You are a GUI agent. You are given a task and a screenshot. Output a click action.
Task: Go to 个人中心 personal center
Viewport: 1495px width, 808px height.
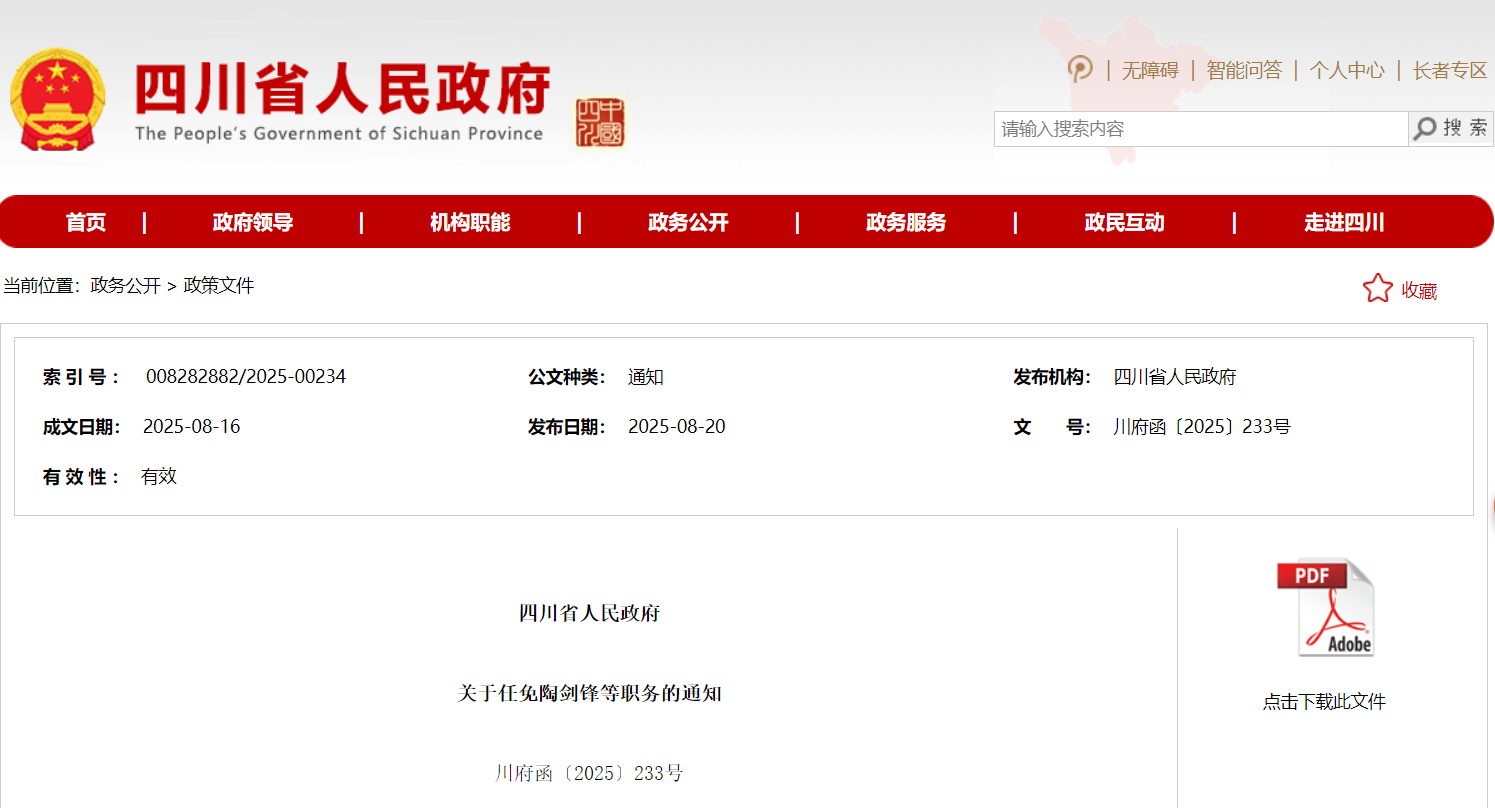(x=1347, y=70)
